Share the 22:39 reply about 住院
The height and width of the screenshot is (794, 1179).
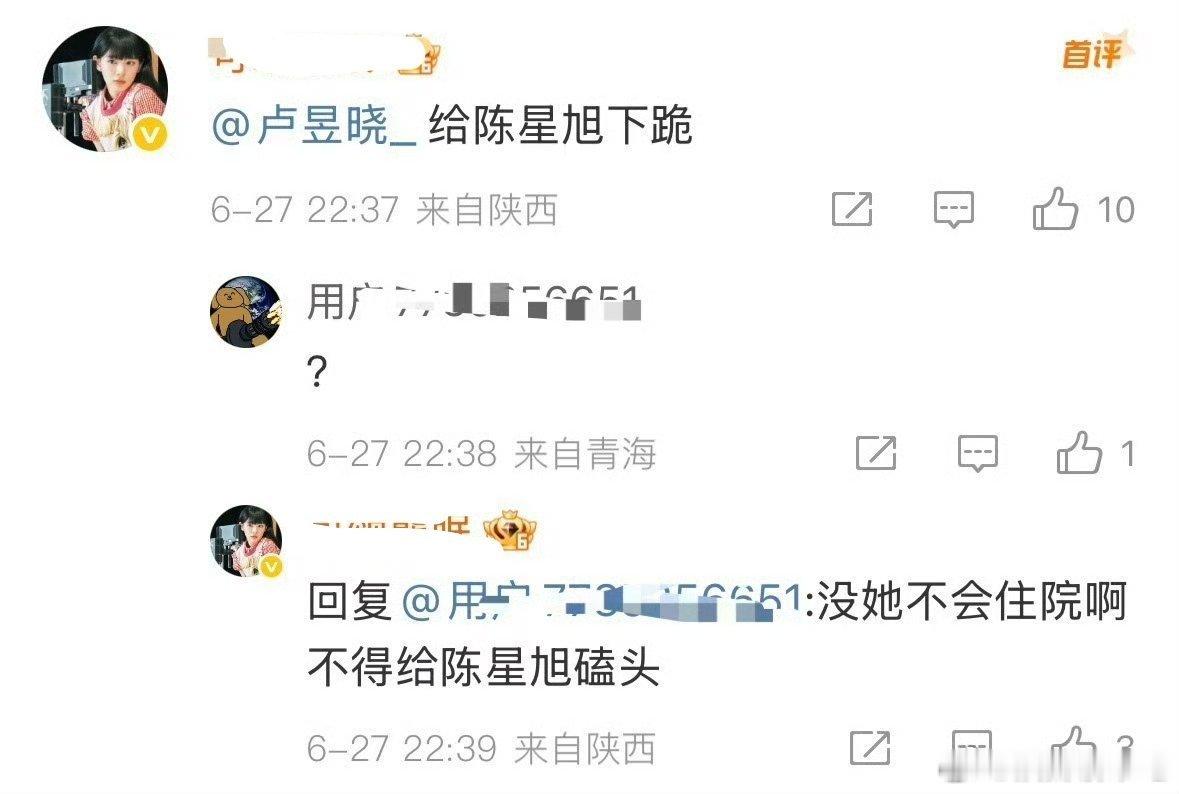point(870,747)
